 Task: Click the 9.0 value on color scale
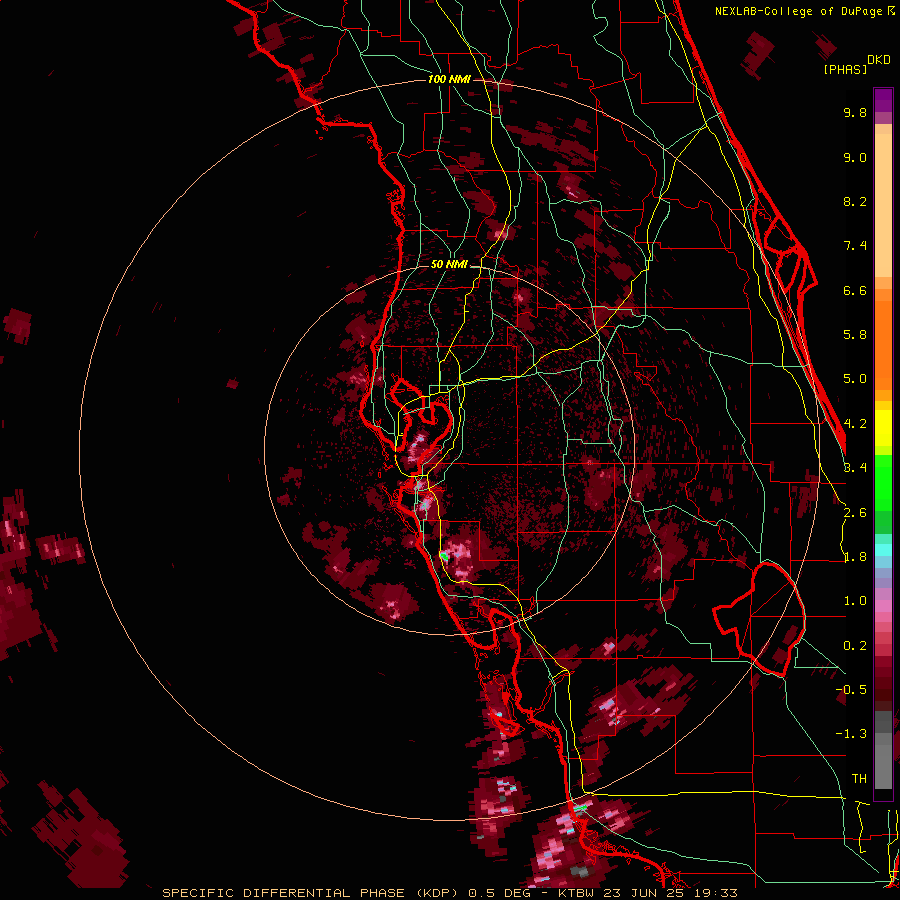(855, 157)
